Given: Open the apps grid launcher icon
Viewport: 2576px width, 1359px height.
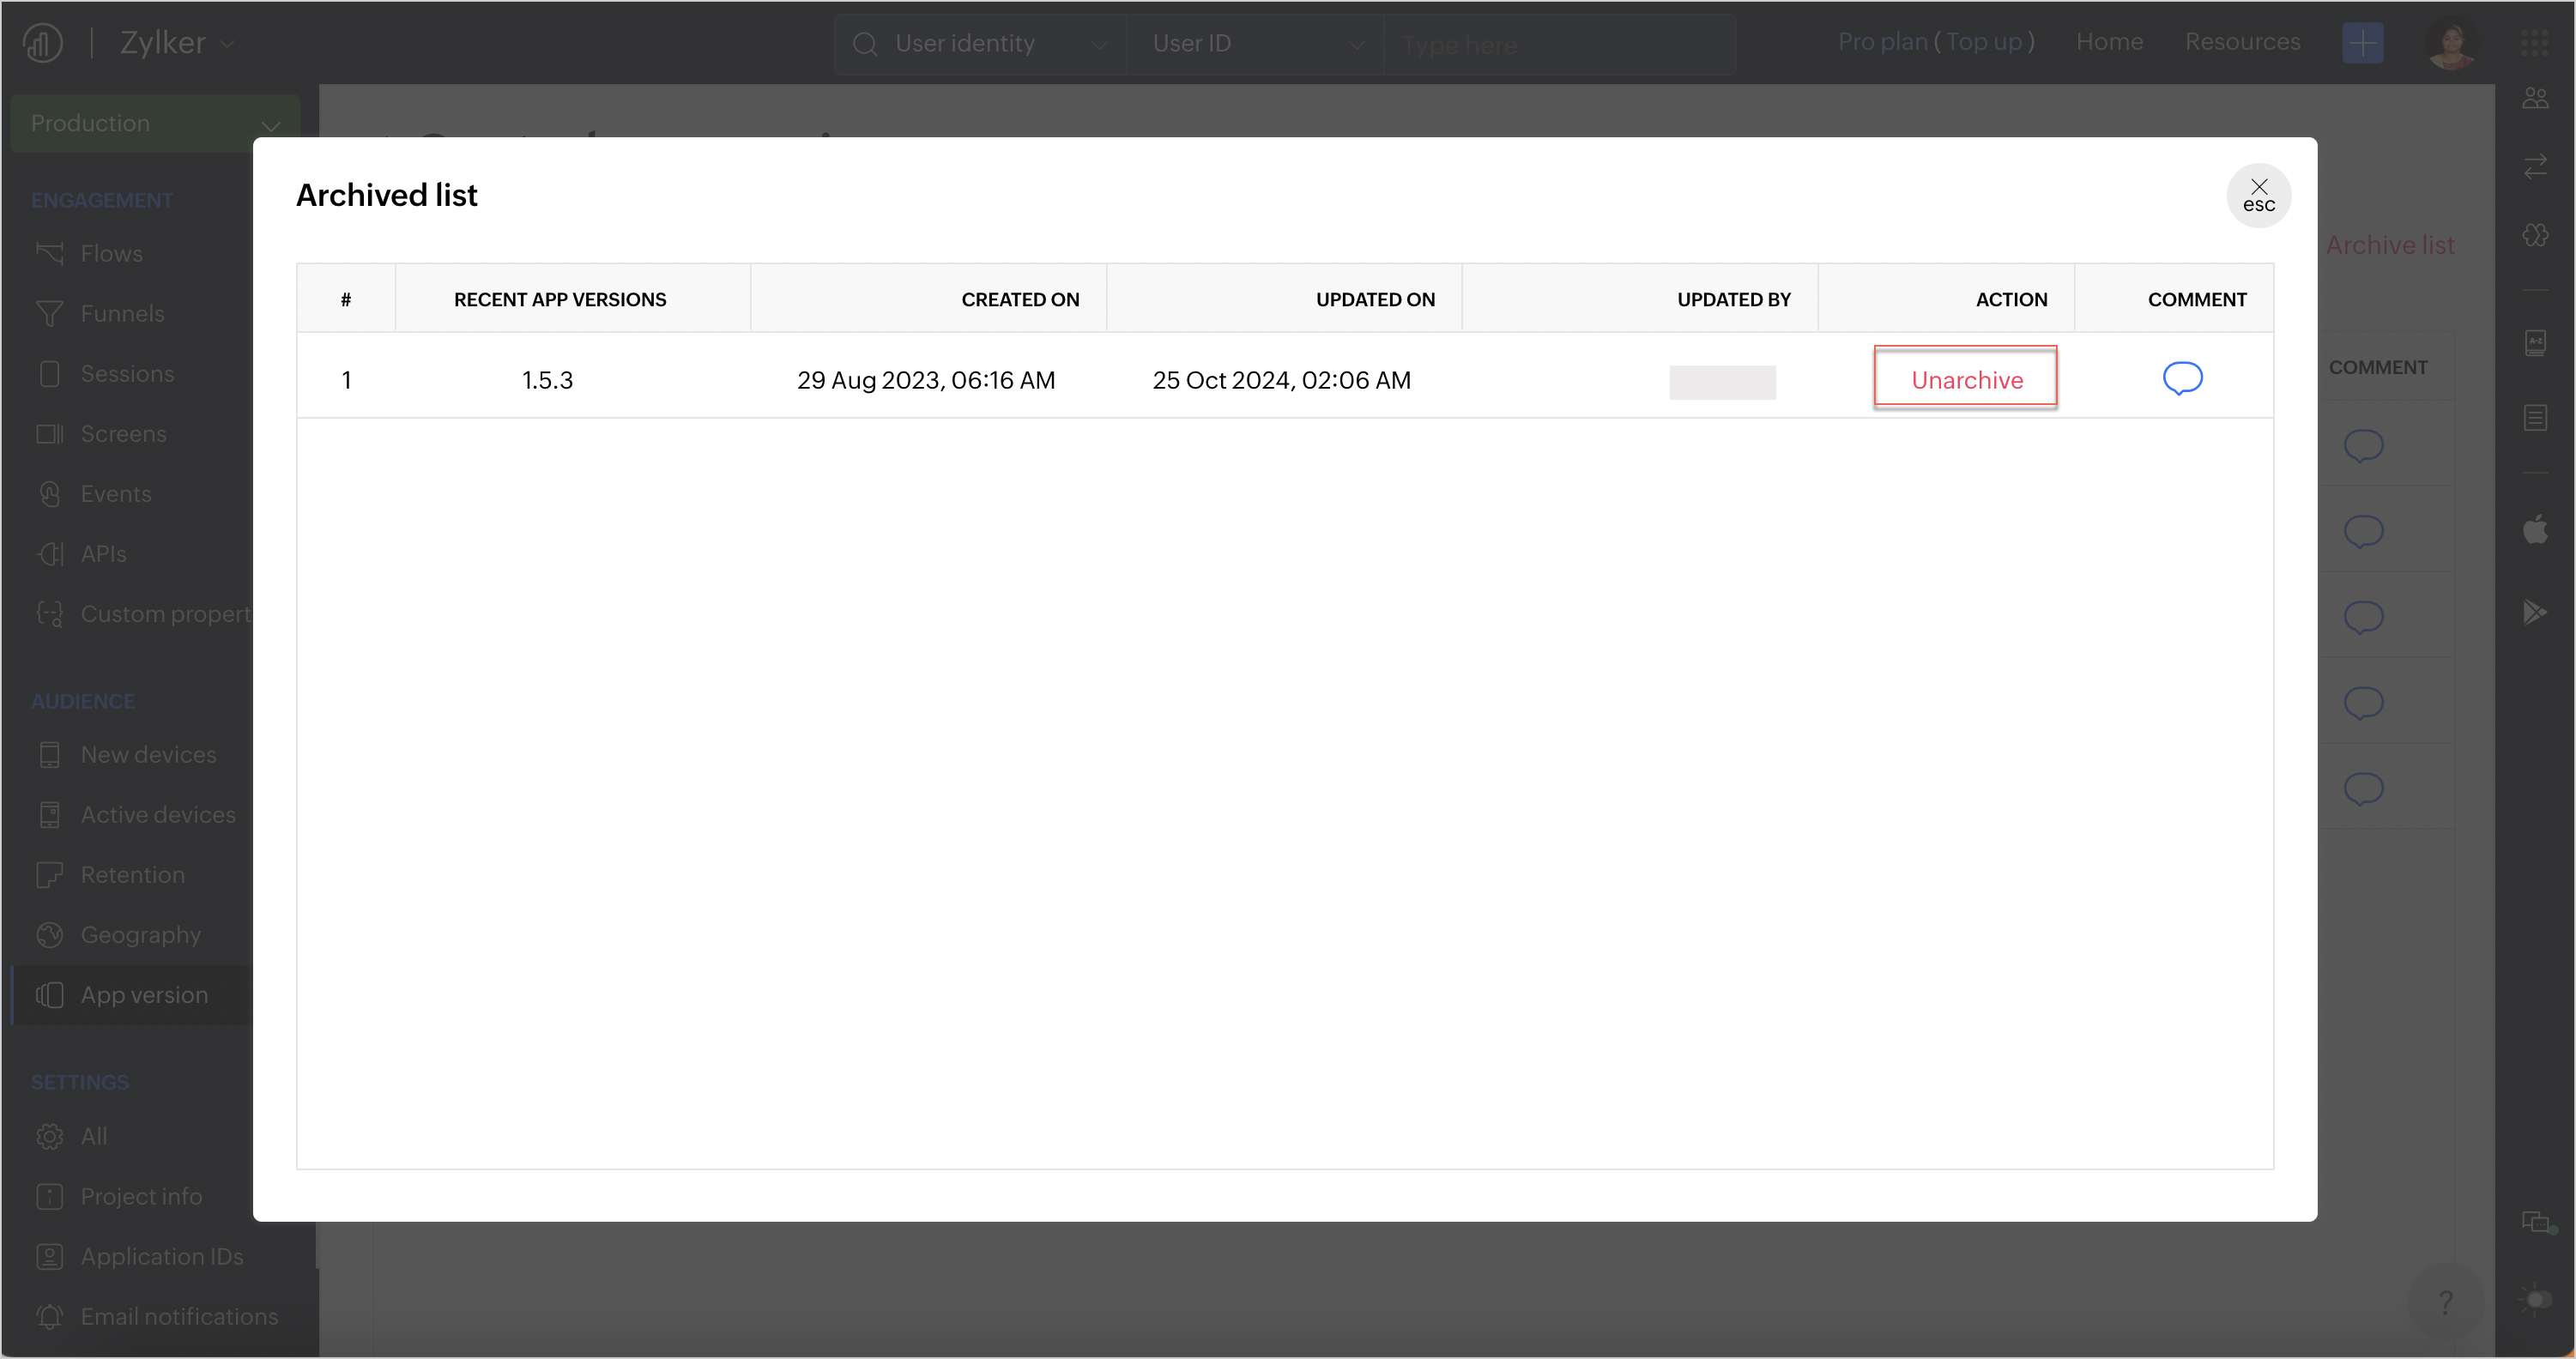Looking at the screenshot, I should (2534, 42).
